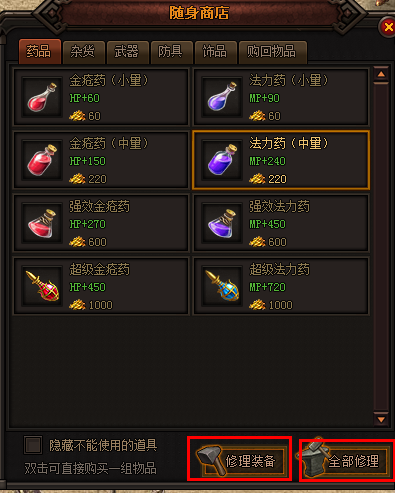Click the scroll down arrow

tap(381, 419)
